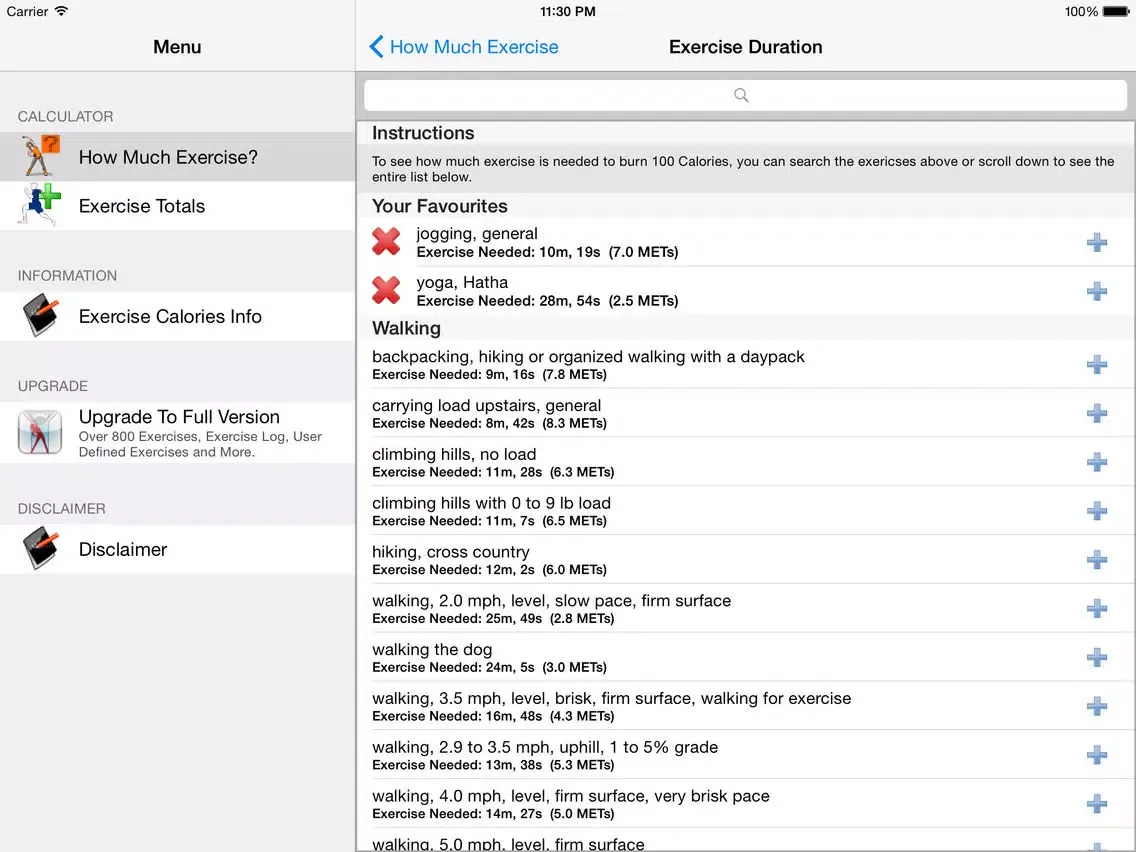Click the jumping figure icon for Exercise Totals

click(x=38, y=205)
